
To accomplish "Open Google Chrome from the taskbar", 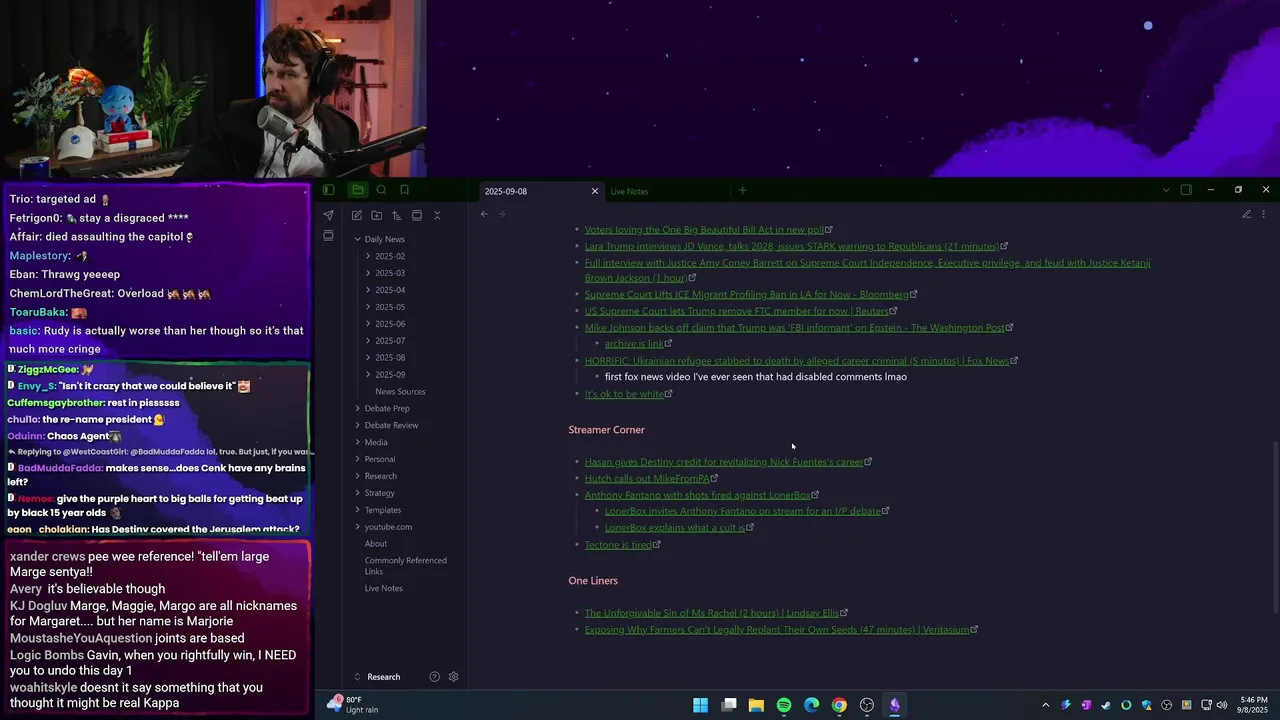I will (839, 705).
